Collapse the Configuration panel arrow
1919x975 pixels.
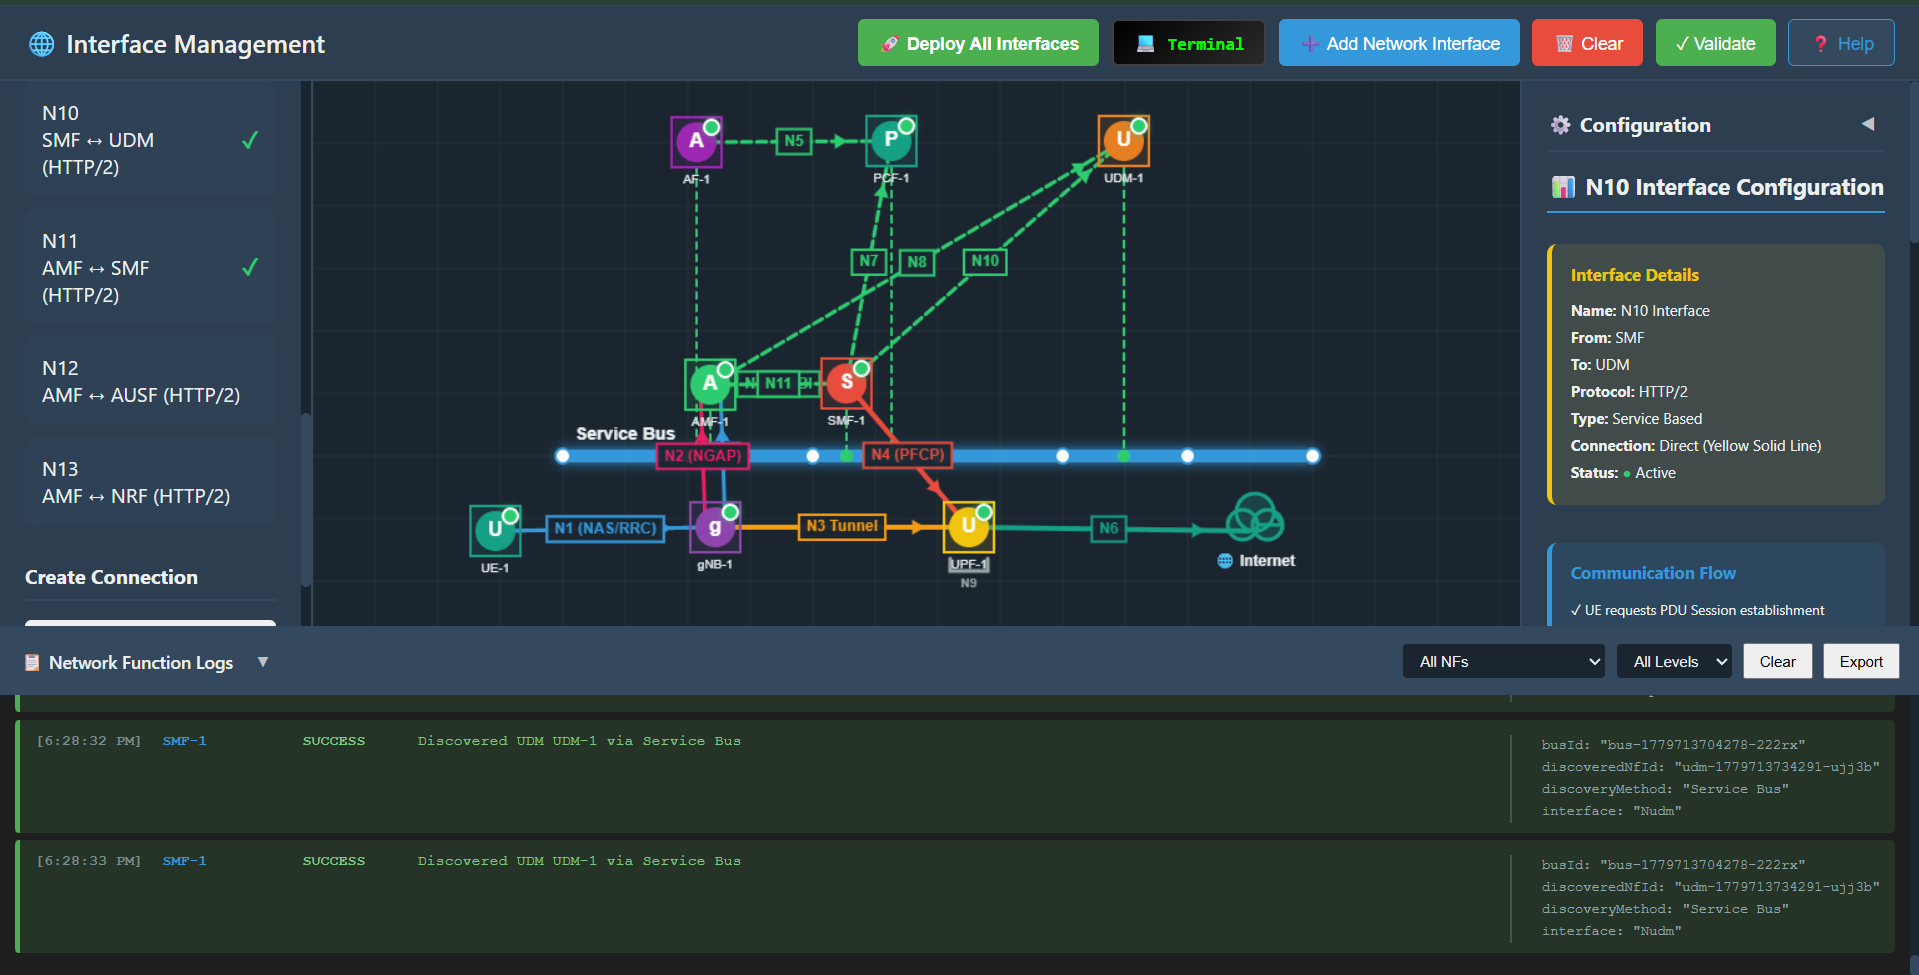1867,124
